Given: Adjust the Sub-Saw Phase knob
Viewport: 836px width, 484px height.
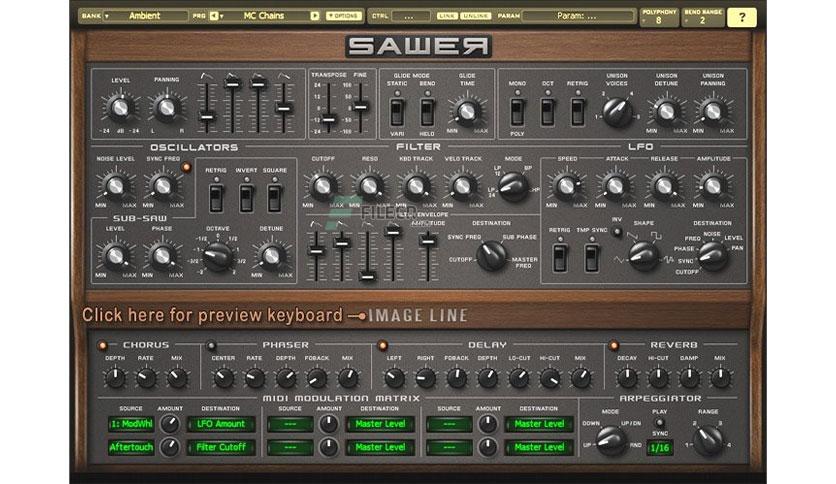Looking at the screenshot, I should [x=162, y=256].
